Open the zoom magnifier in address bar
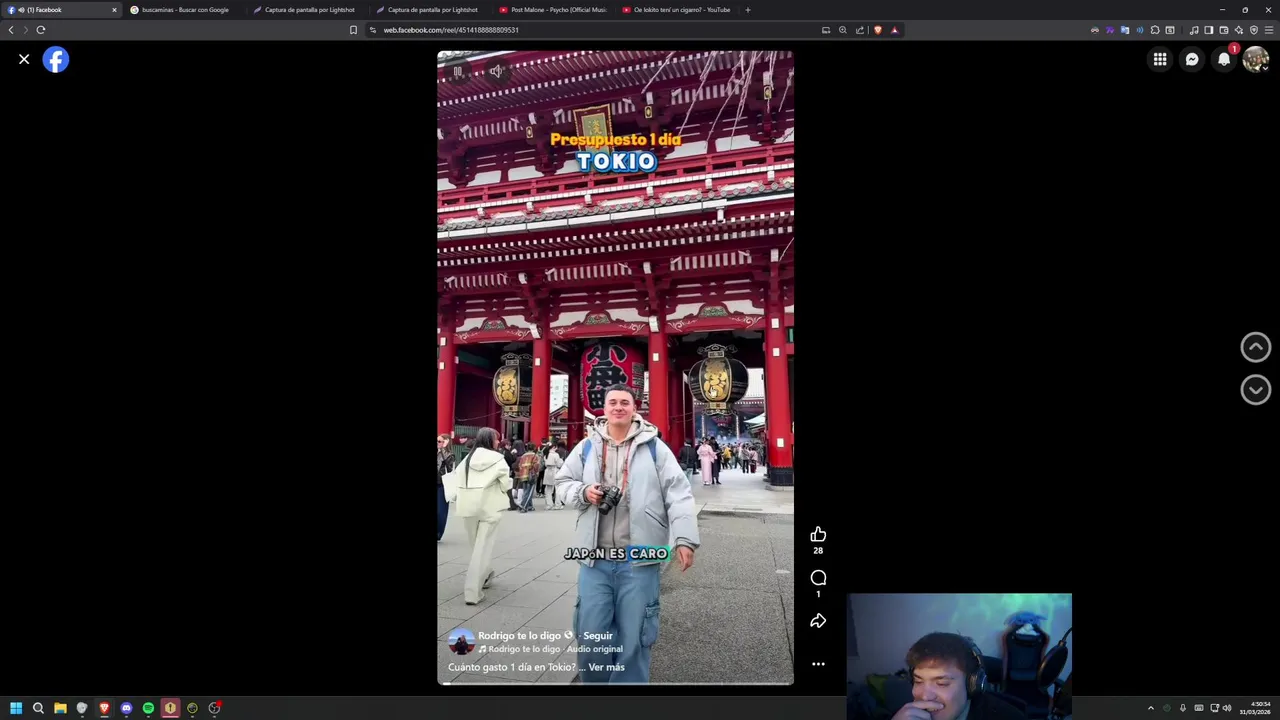1280x720 pixels. [x=843, y=30]
